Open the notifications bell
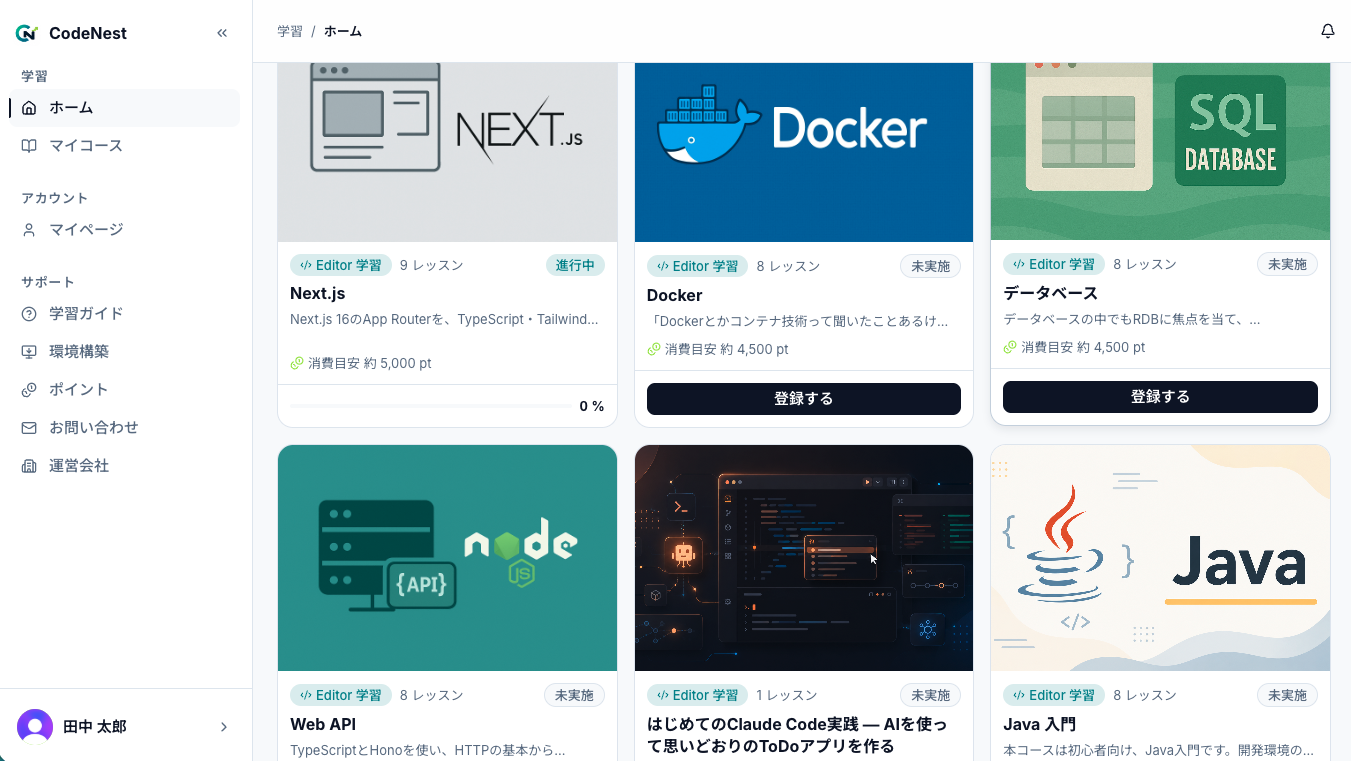 click(1328, 31)
